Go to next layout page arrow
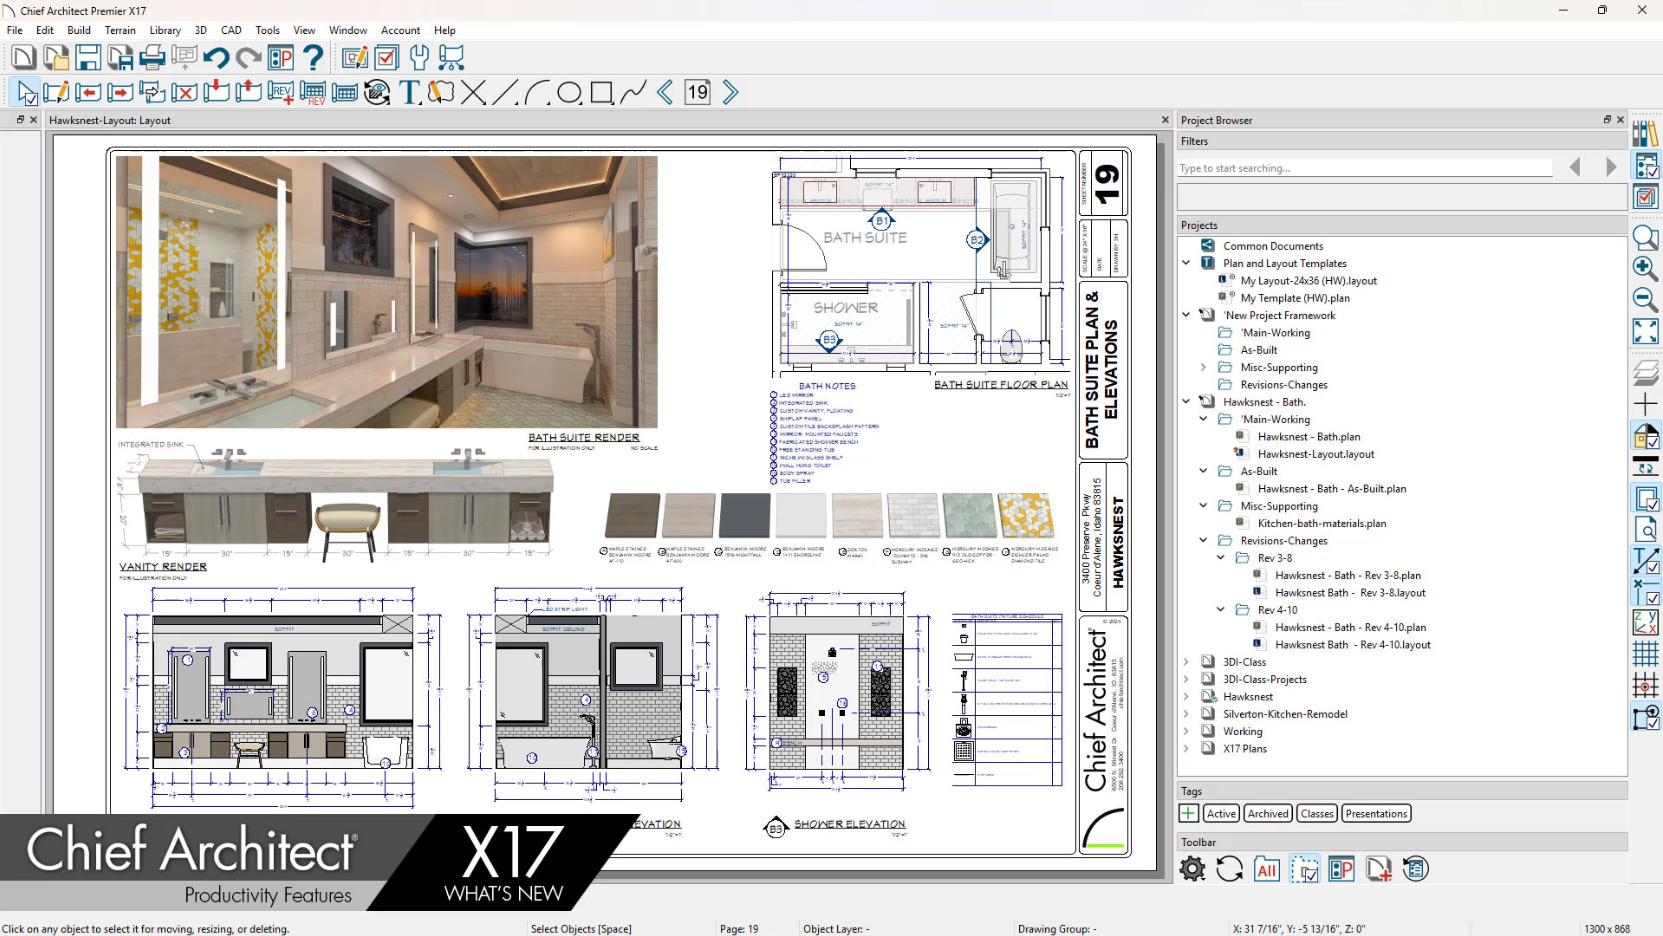1663x936 pixels. (730, 93)
